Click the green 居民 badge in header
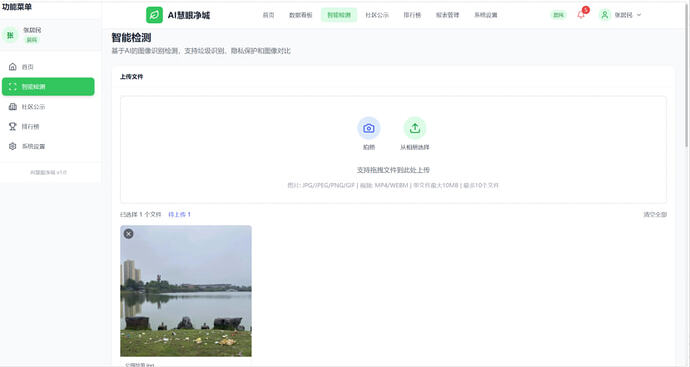The height and width of the screenshot is (367, 690). click(558, 15)
